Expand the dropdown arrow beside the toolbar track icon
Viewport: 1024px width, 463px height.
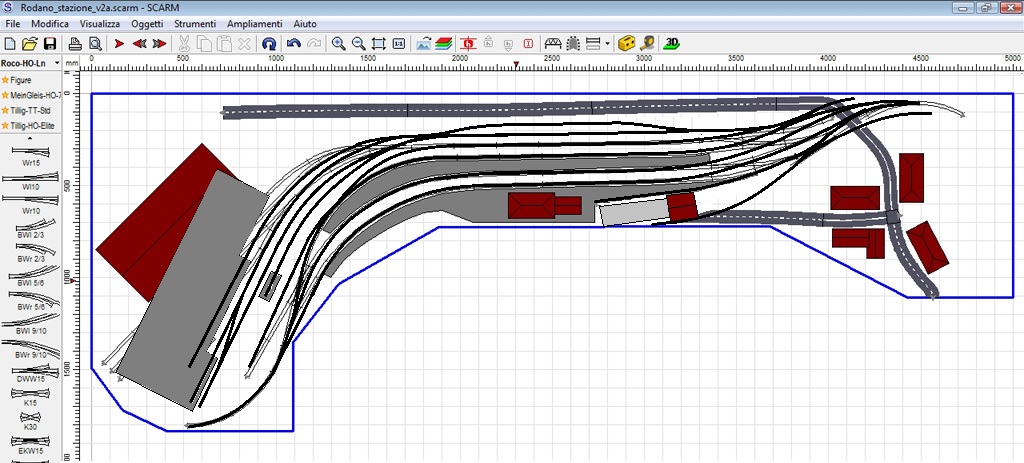(x=607, y=44)
